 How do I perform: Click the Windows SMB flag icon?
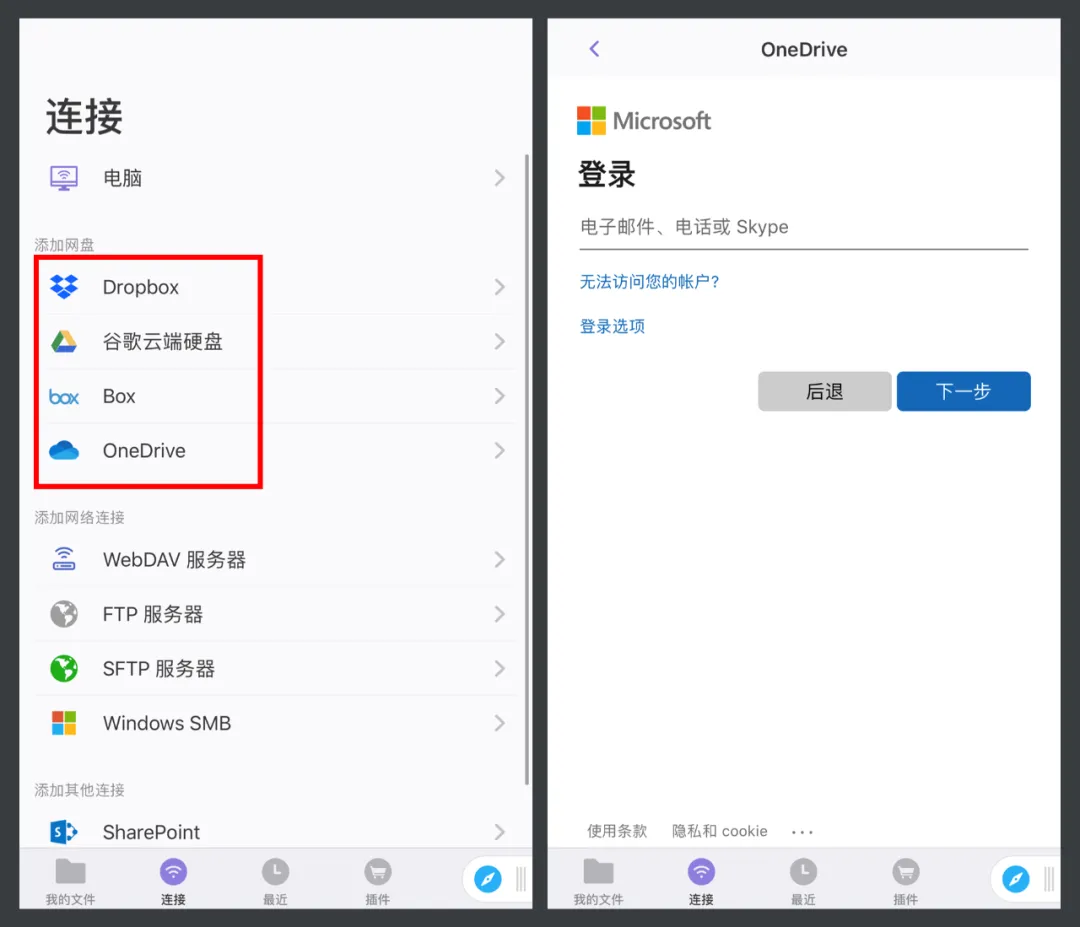[x=64, y=723]
